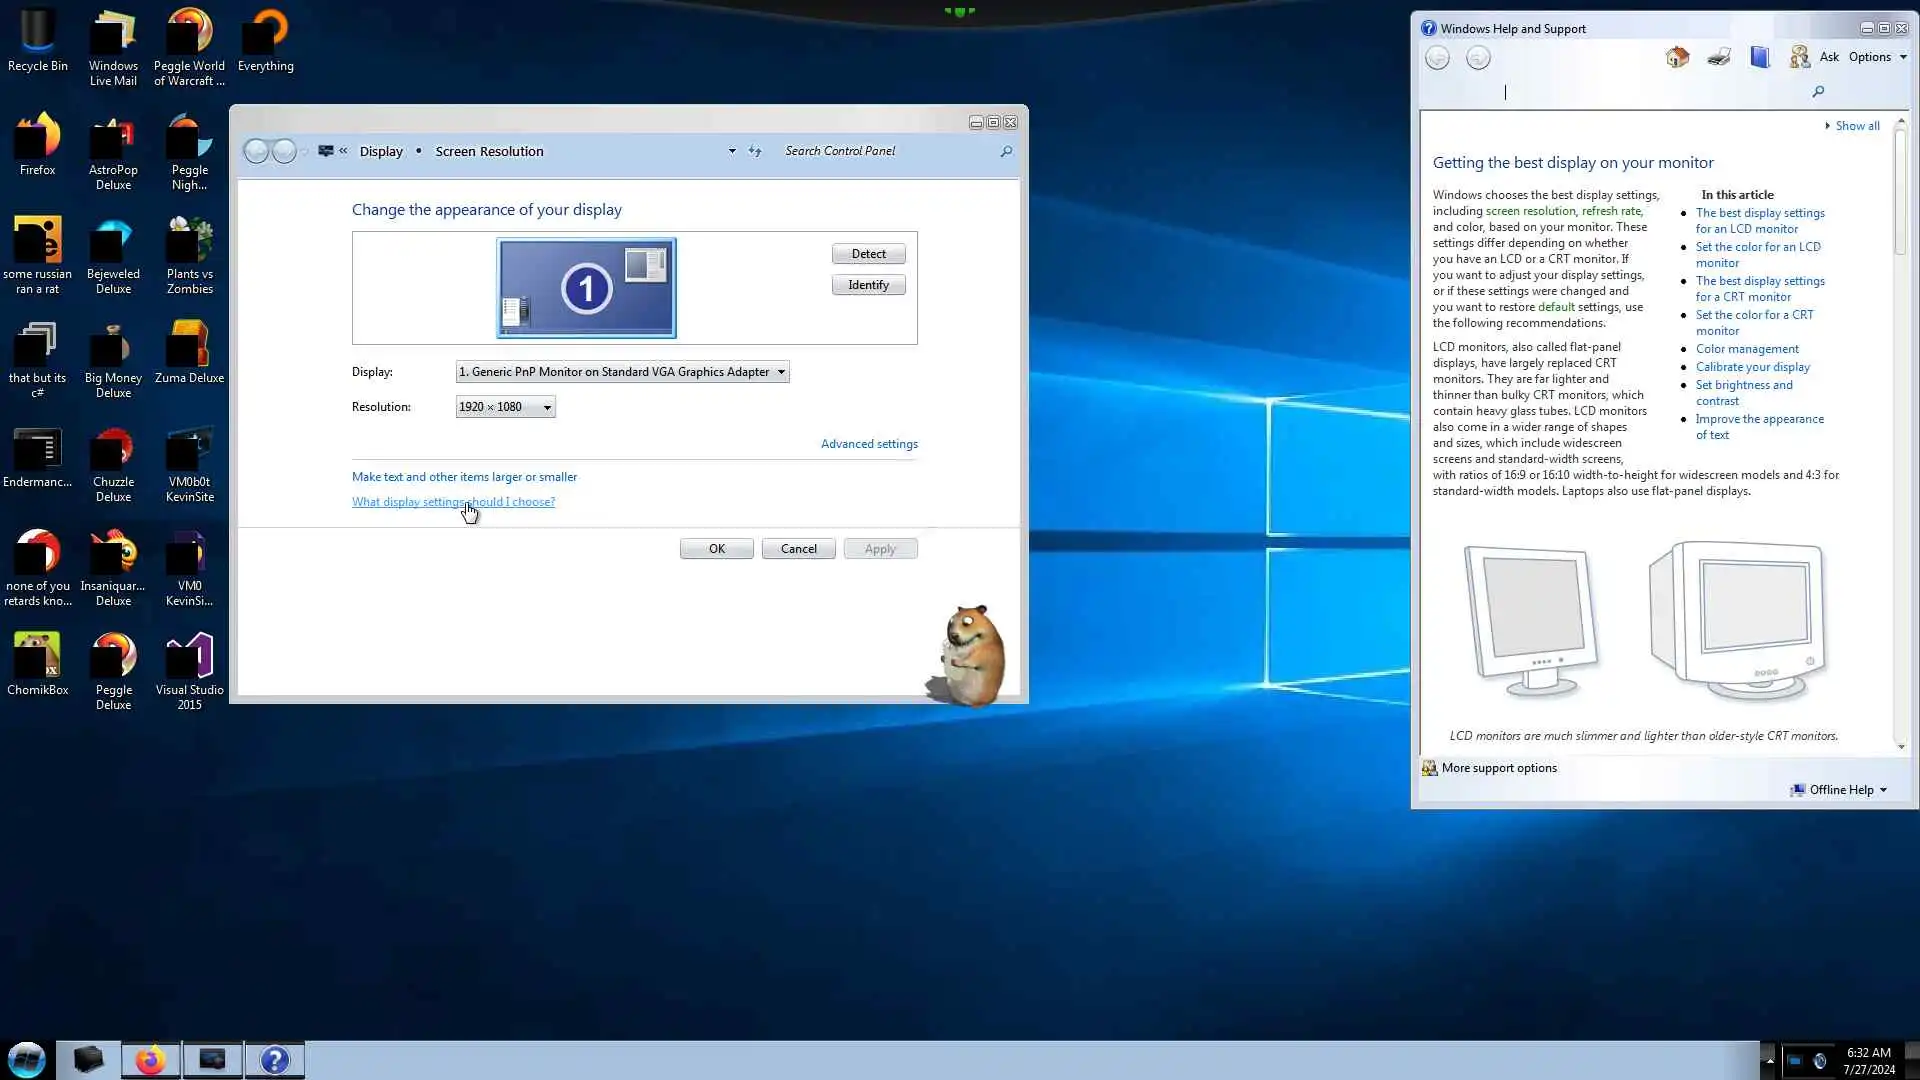Screen dimensions: 1920x1080
Task: Open the Resolution dropdown
Action: pos(505,407)
